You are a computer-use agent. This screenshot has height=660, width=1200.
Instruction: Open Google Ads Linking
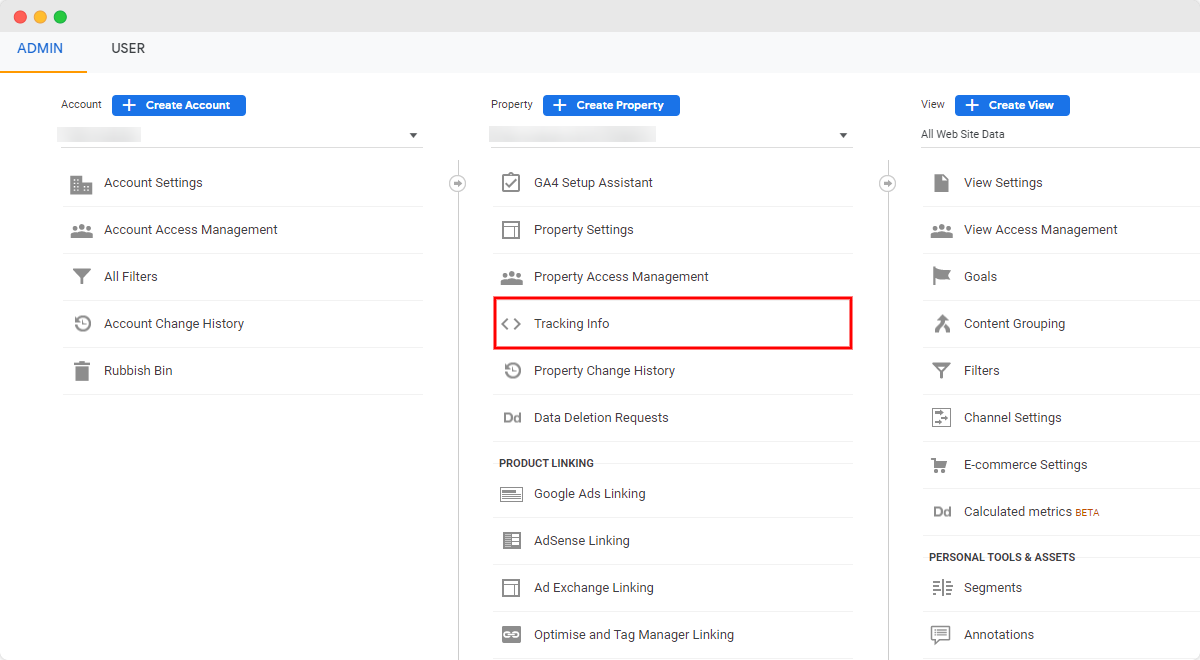tap(589, 493)
